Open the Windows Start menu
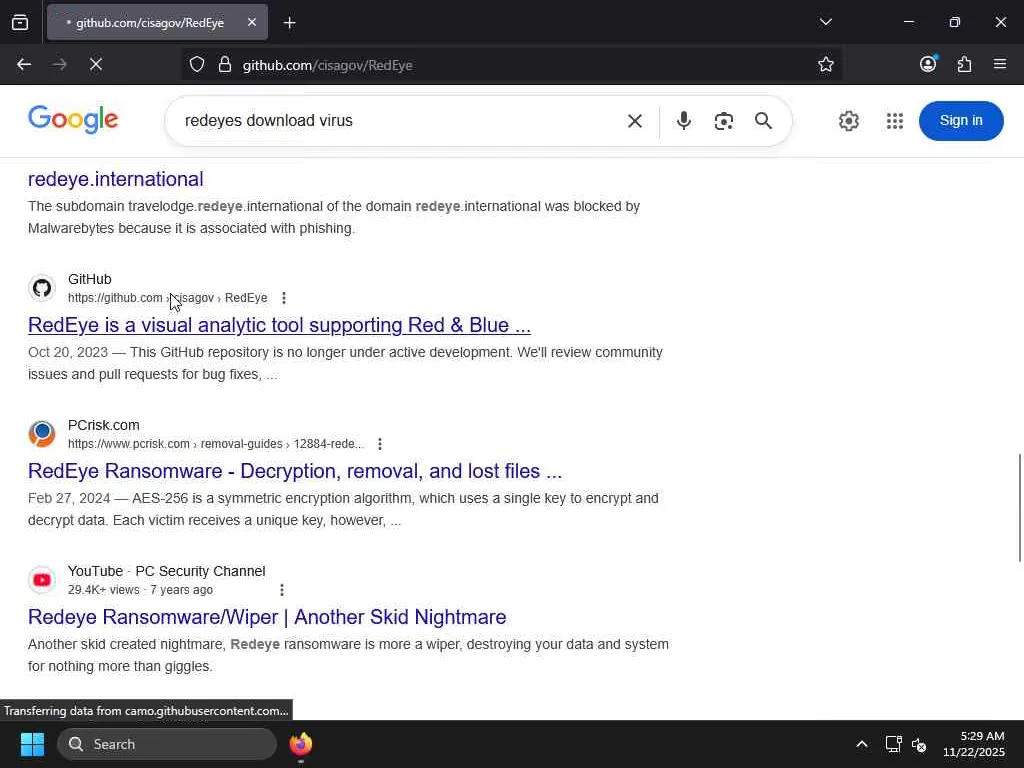Viewport: 1024px width, 768px height. coord(32,744)
